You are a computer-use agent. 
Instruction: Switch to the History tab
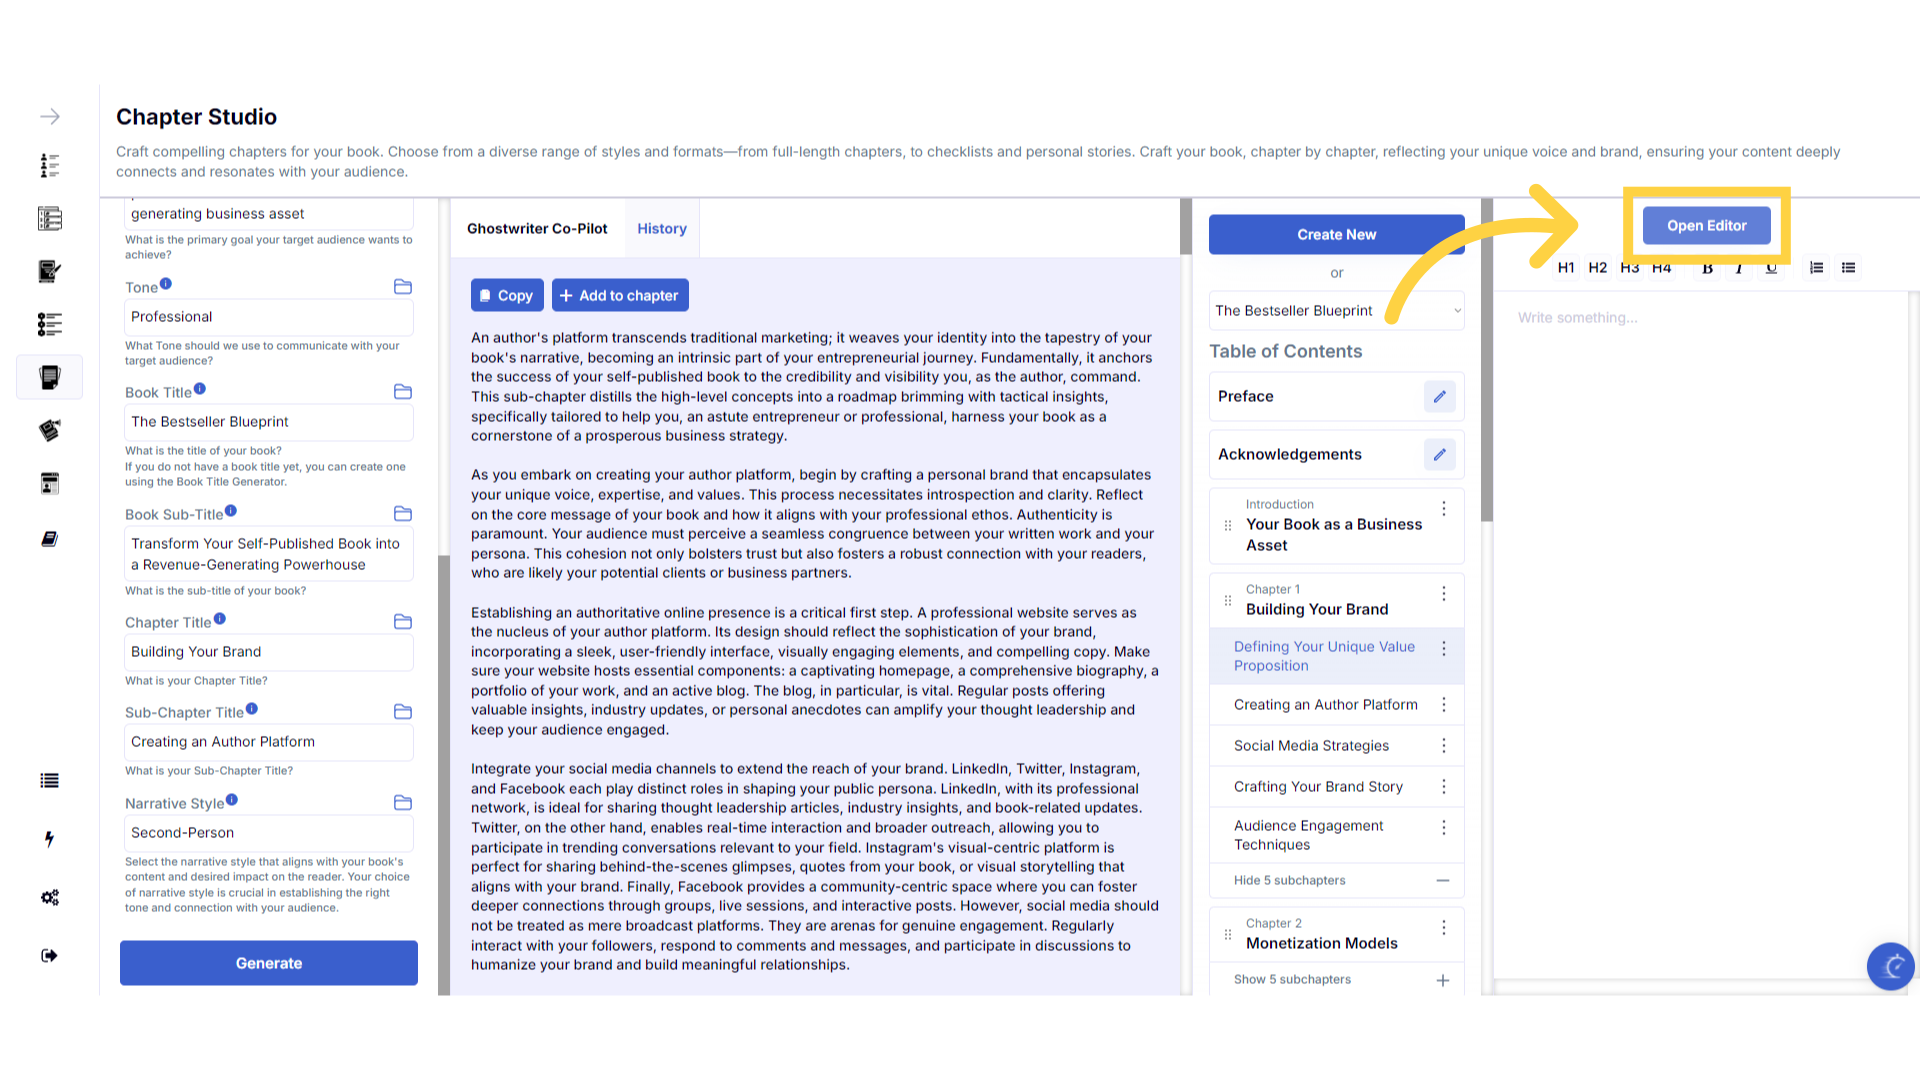point(662,229)
